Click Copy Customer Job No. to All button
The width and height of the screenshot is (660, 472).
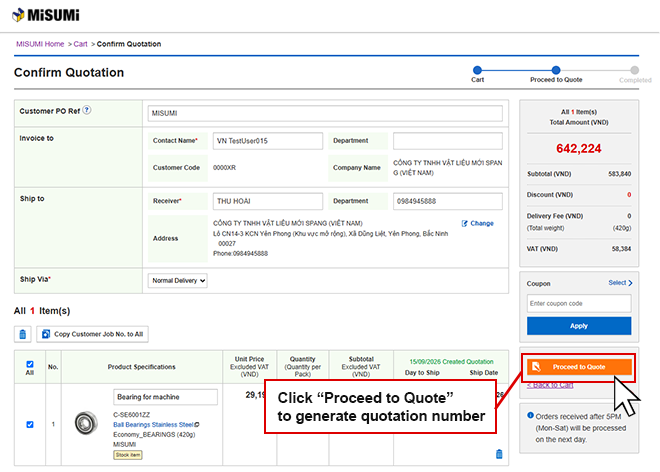[x=92, y=334]
